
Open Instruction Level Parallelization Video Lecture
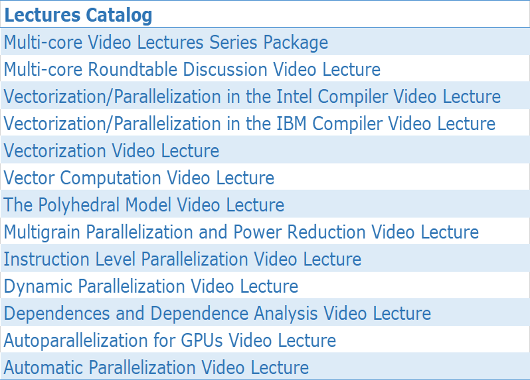(x=183, y=260)
